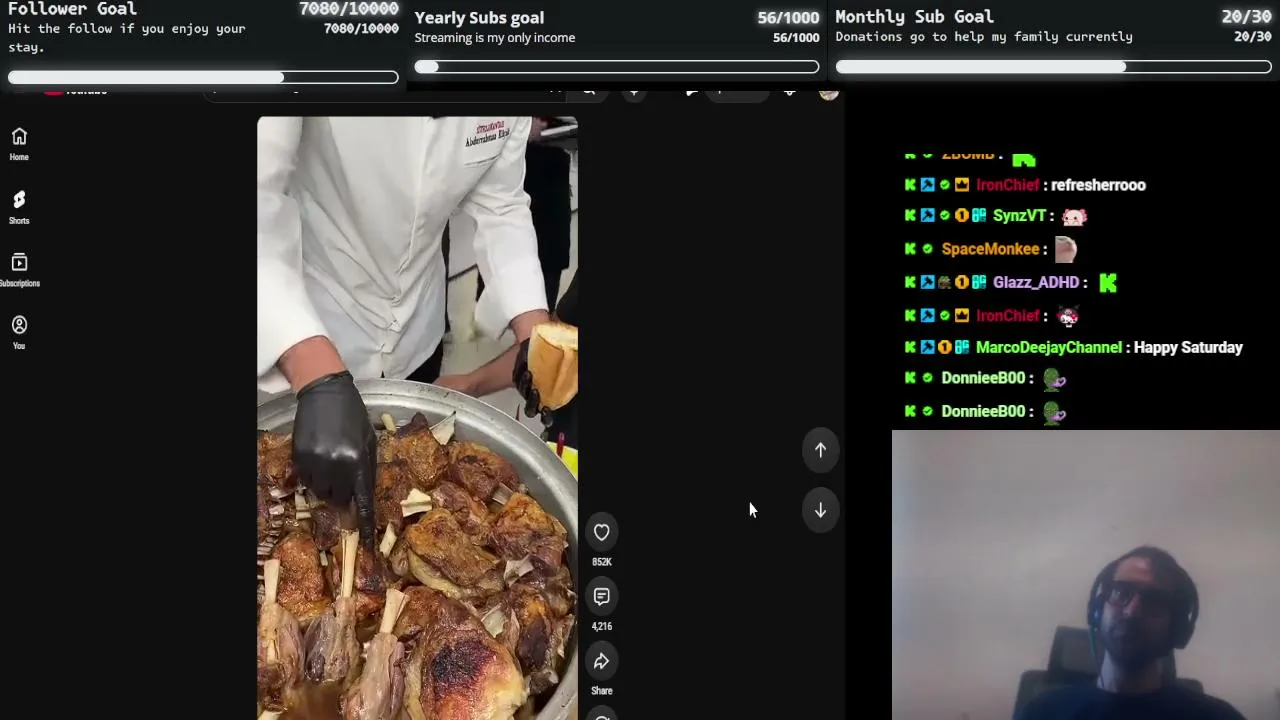Screen dimensions: 1280x720
Task: Click the SynzVT username in chat
Action: tap(1019, 216)
